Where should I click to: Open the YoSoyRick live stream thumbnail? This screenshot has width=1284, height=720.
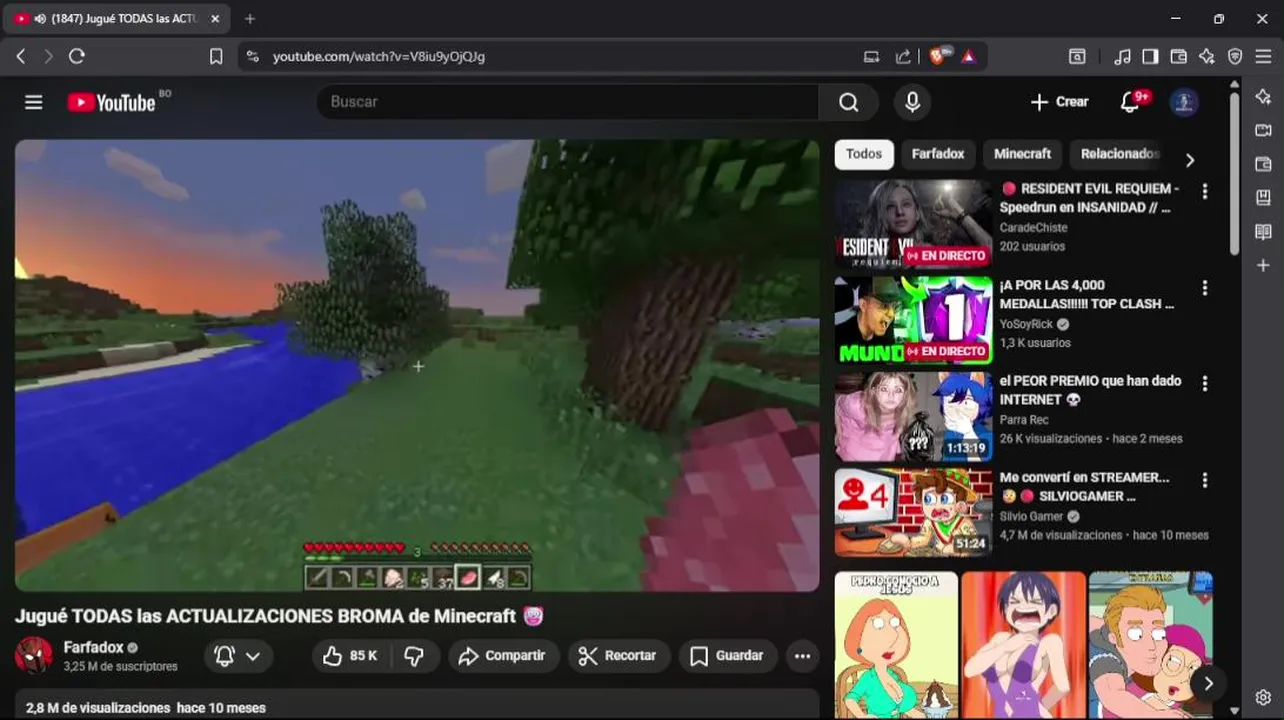point(913,320)
